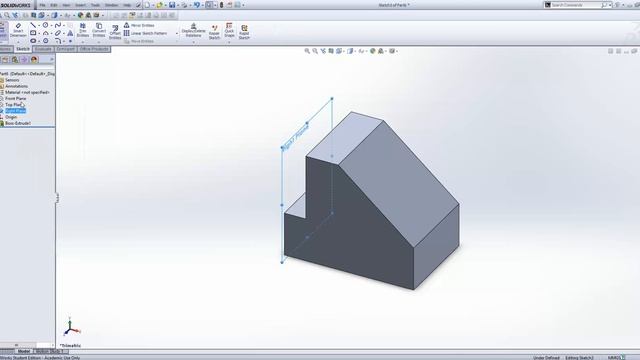Click Mirror Entities in the ribbon
Viewport: 640px width, 360px height.
coord(139,25)
